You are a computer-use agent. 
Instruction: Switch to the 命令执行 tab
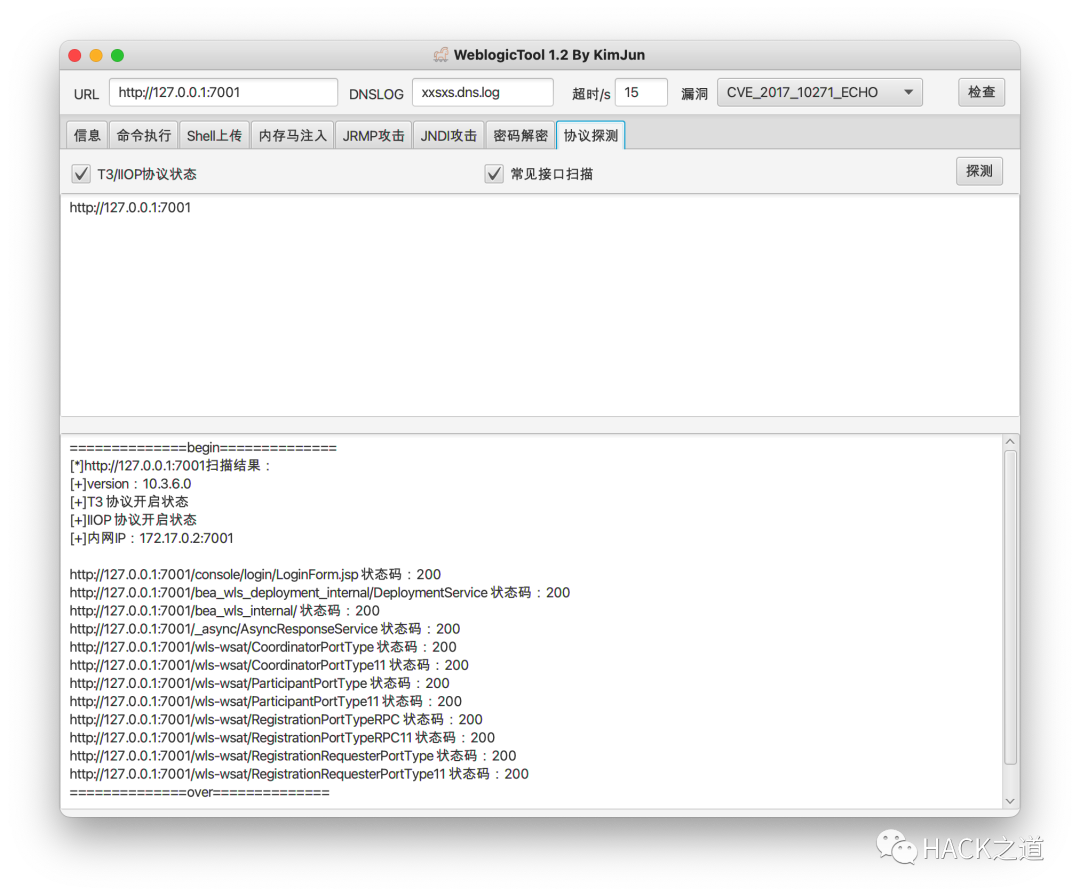coord(143,135)
